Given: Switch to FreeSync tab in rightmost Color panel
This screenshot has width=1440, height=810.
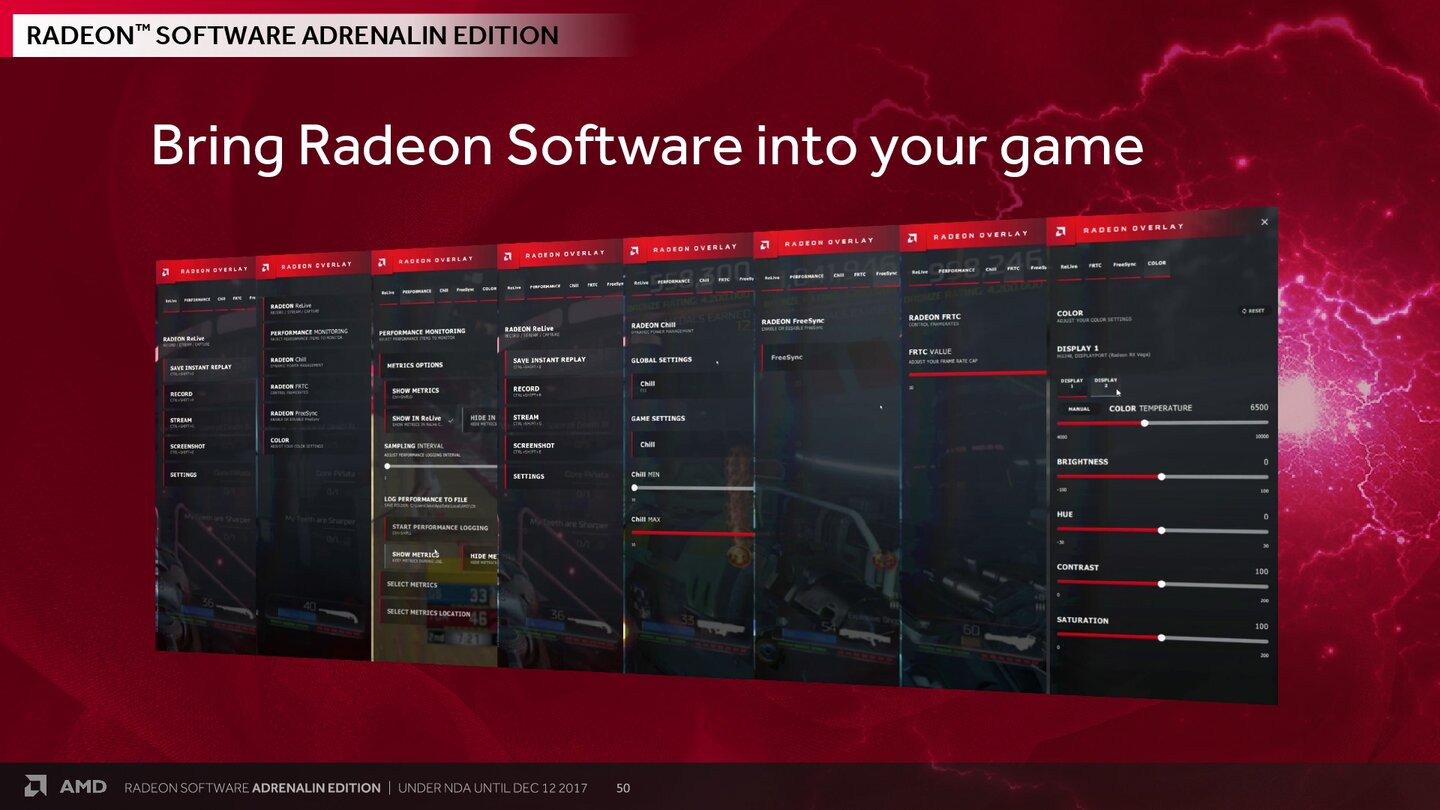Looking at the screenshot, I should (1125, 265).
